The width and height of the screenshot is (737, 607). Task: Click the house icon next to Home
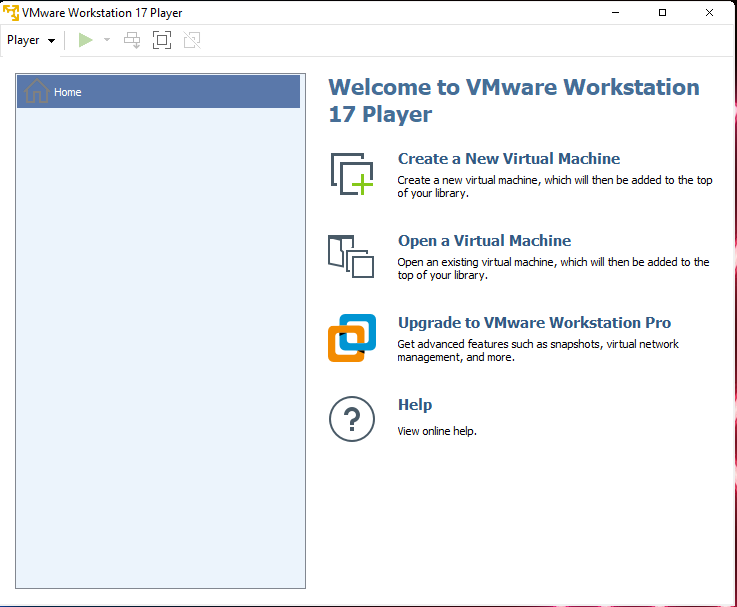point(37,91)
